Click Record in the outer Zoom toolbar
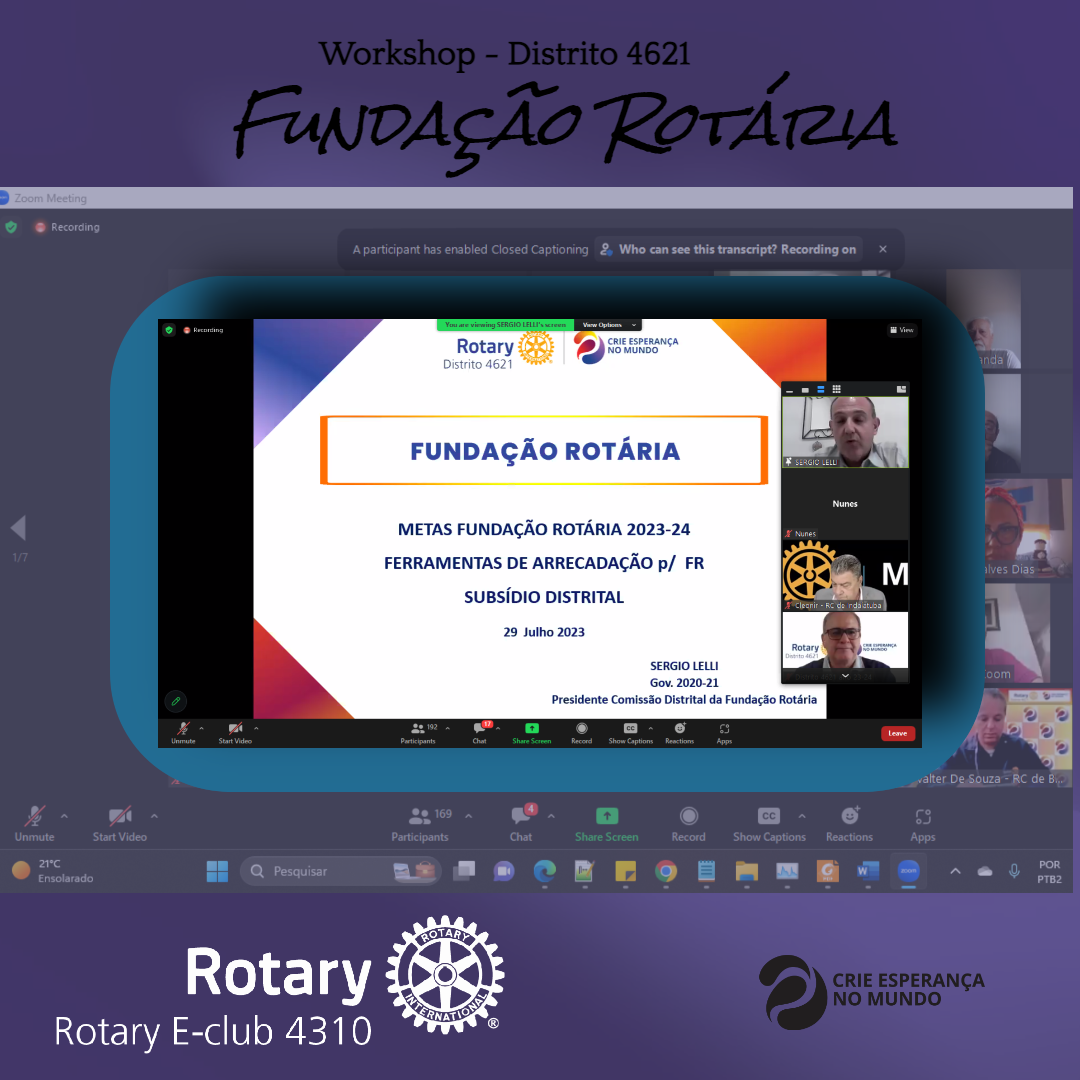1080x1080 pixels. click(688, 823)
